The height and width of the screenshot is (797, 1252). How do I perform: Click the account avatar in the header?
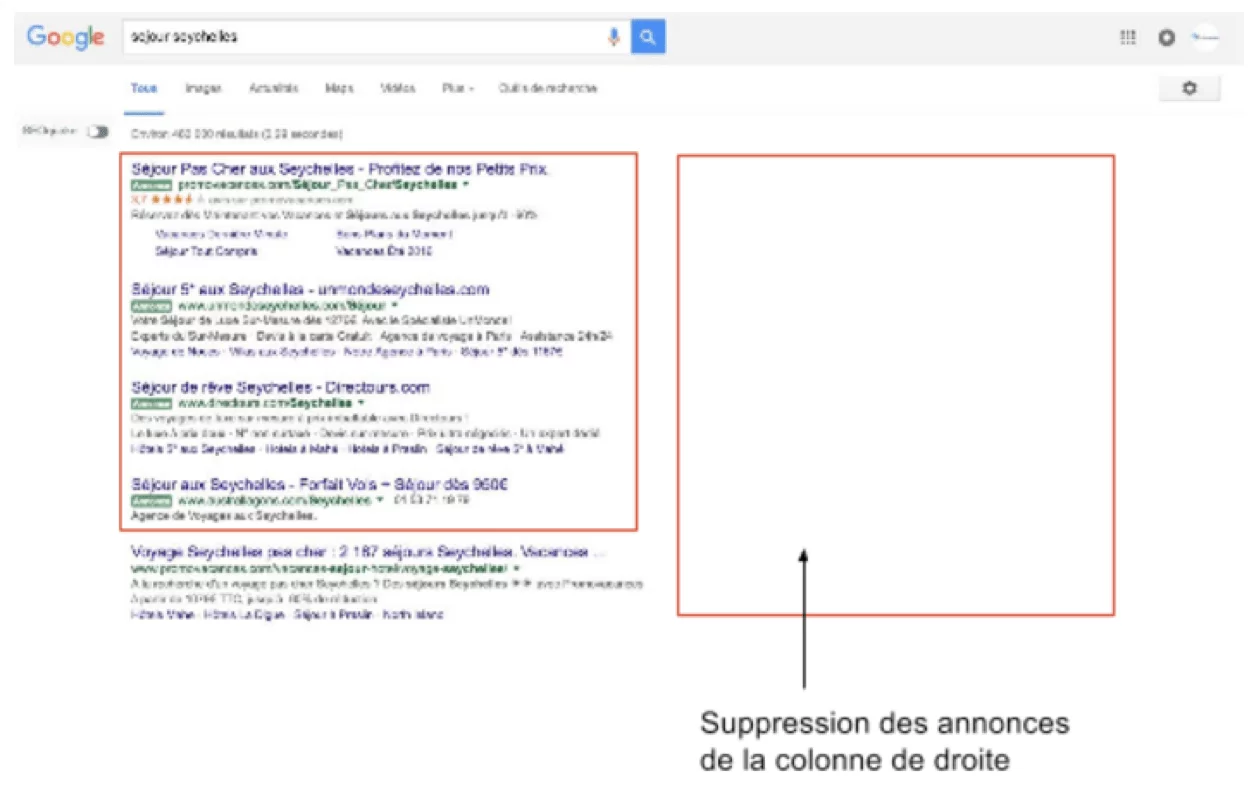(x=1205, y=37)
